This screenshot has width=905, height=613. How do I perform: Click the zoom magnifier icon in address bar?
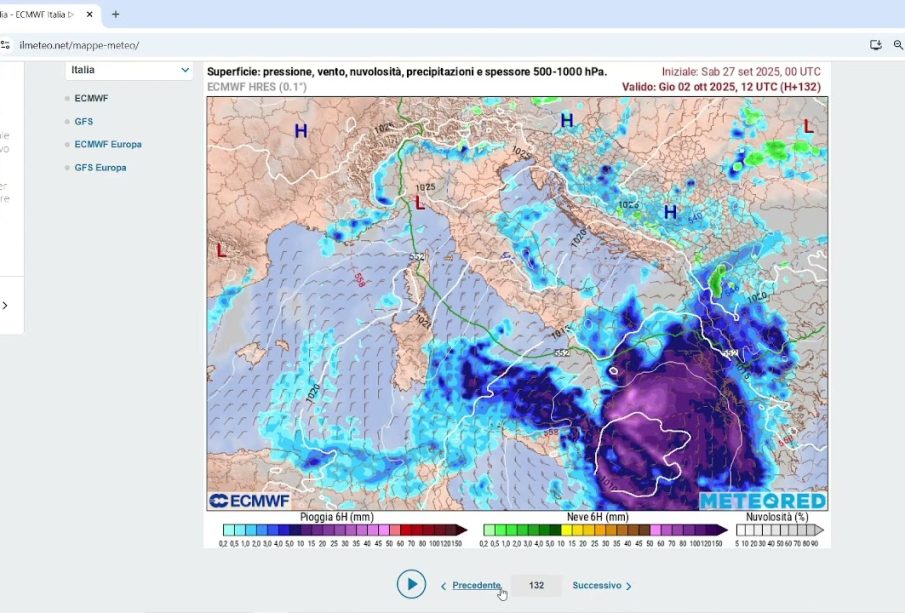pos(898,45)
